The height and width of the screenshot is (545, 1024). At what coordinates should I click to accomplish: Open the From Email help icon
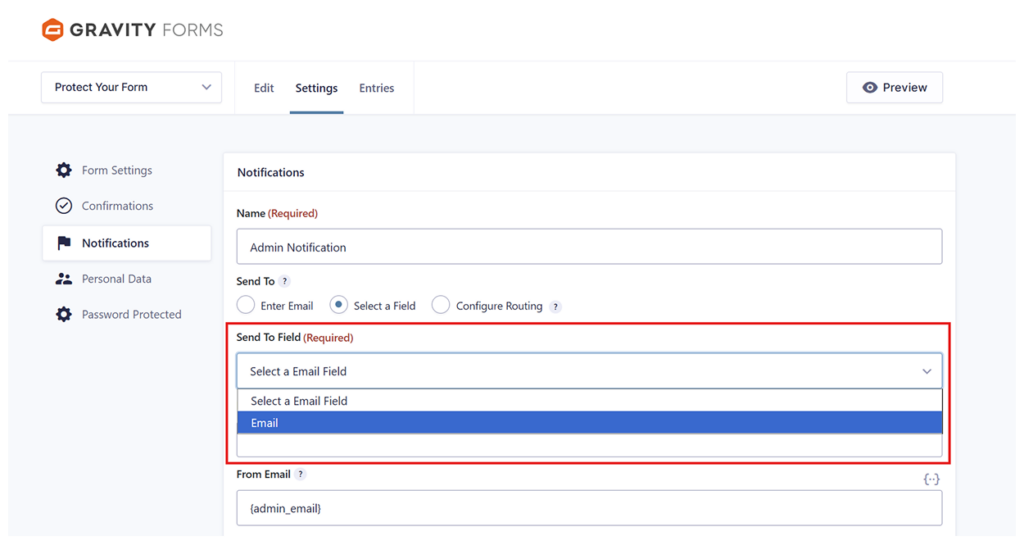point(300,475)
